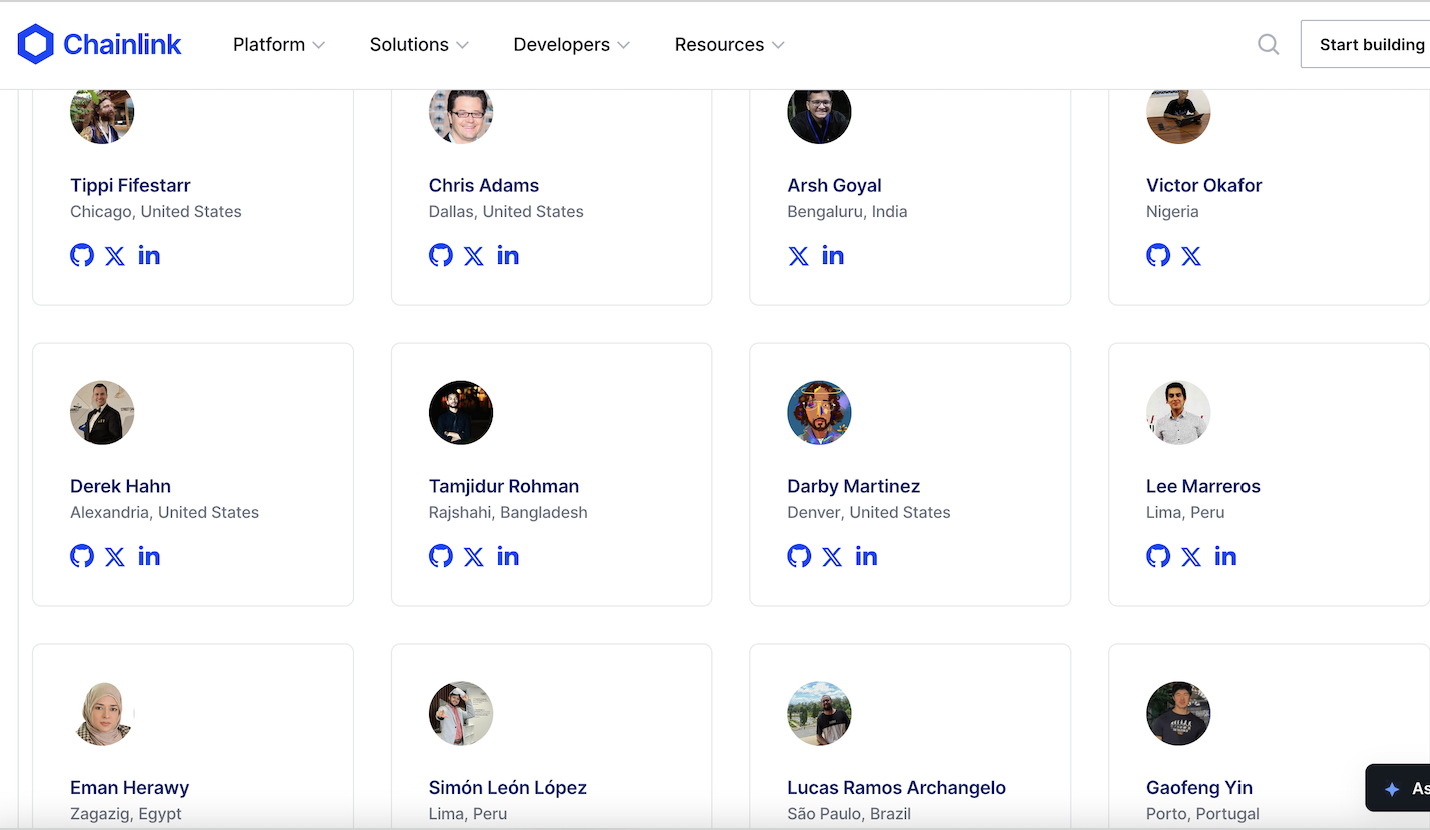Go to Chainlink home via logo

click(100, 44)
